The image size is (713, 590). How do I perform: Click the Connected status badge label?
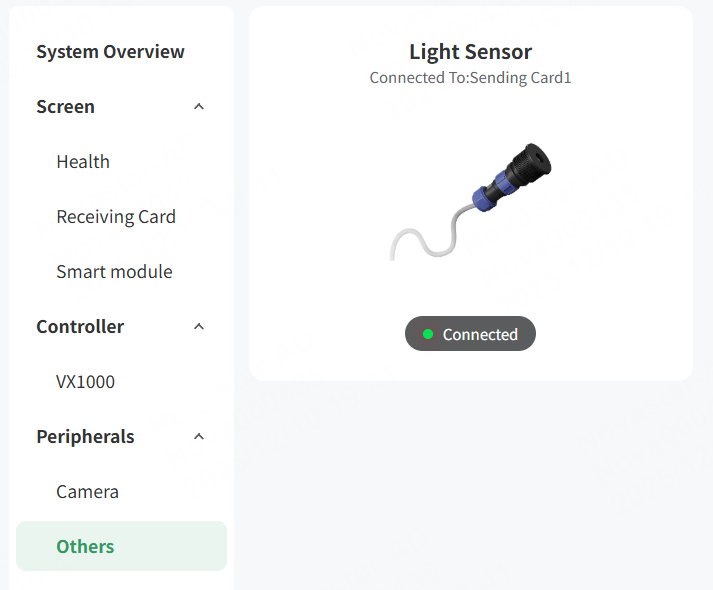pos(480,334)
